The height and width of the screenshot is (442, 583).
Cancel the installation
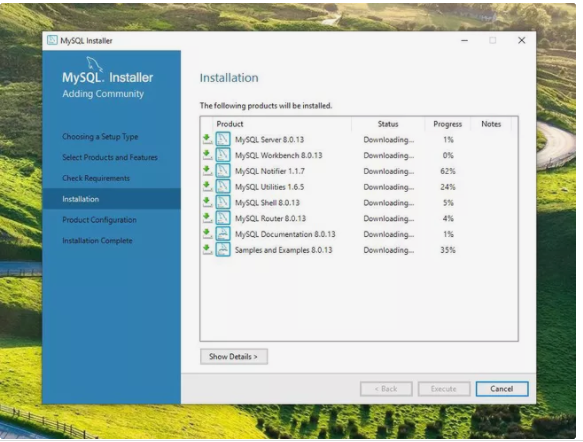pyautogui.click(x=502, y=389)
